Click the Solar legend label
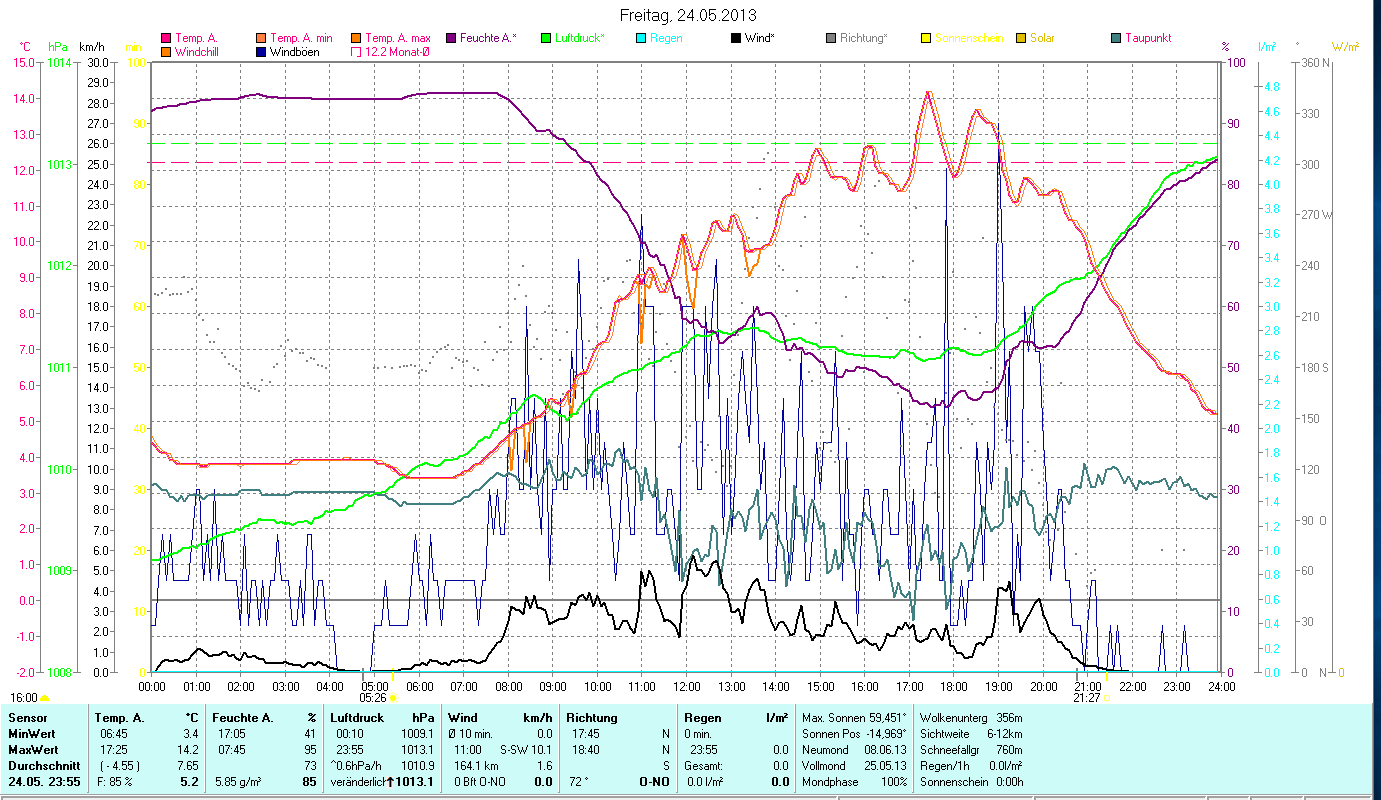This screenshot has width=1381, height=800. pyautogui.click(x=1042, y=38)
